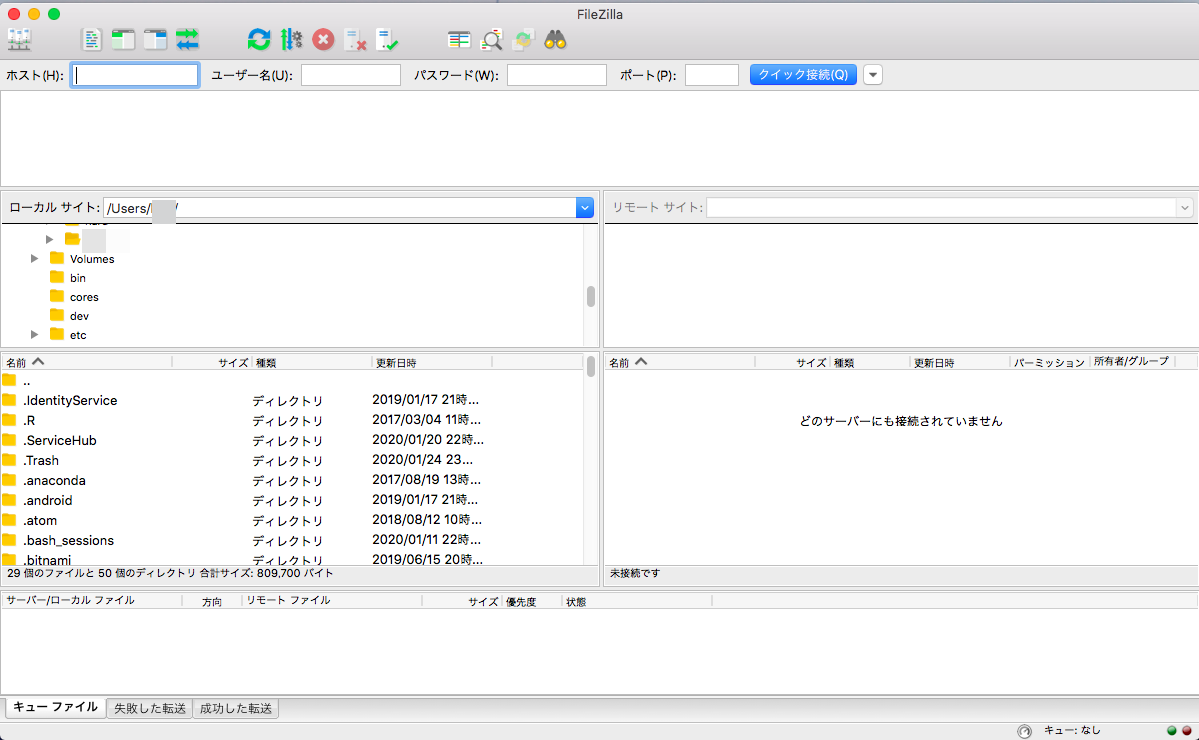Viewport: 1199px width, 740px height.
Task: Open the directory listing filters icon
Action: [459, 40]
